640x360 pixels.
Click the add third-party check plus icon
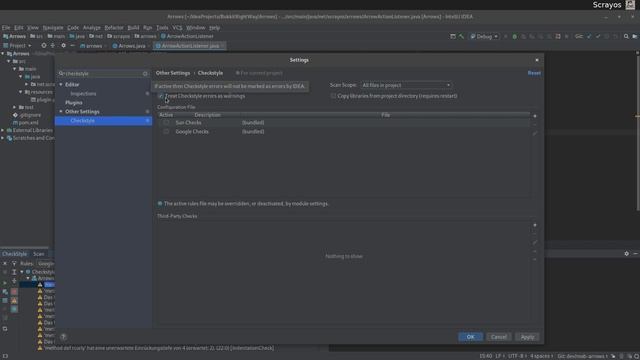click(x=535, y=225)
